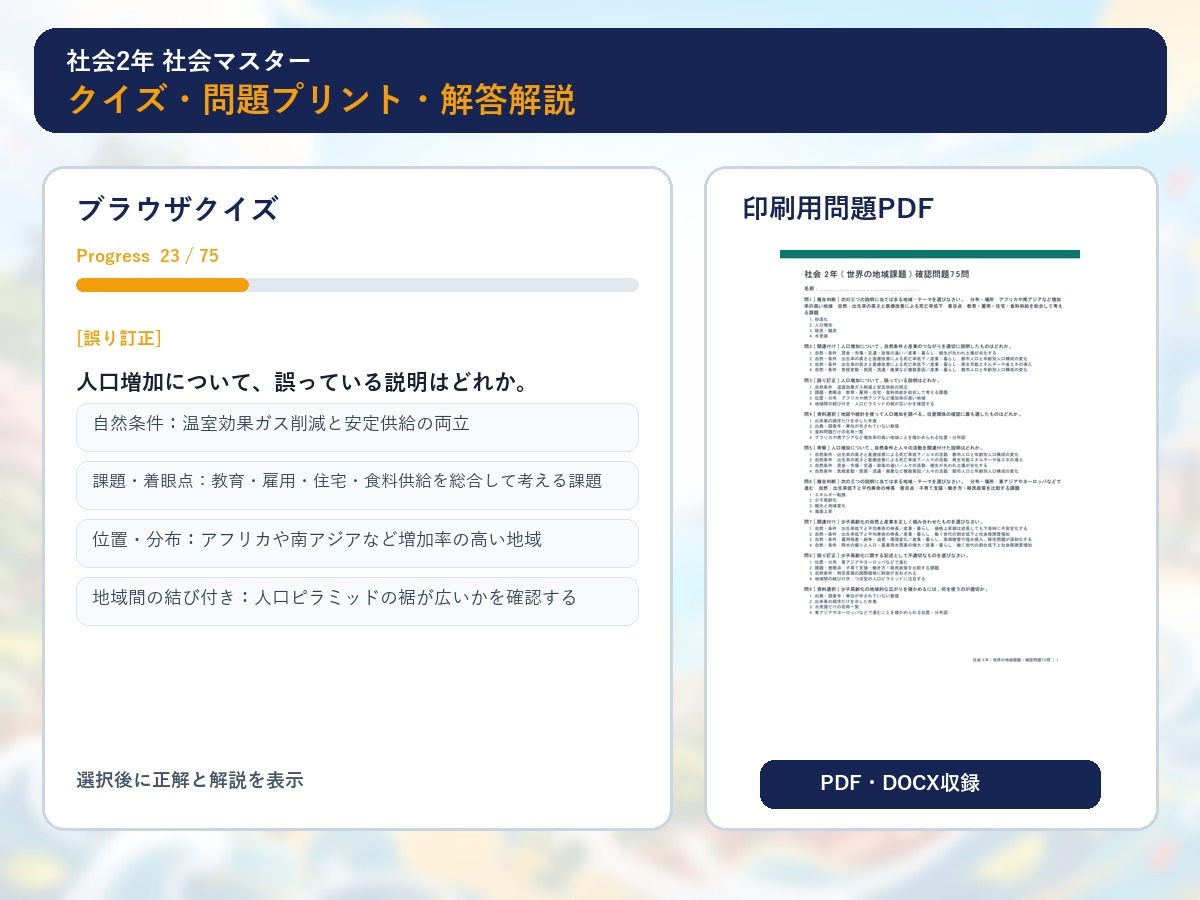Select answer 自然条件：温室効果ガス削減と安定供給の両立

point(357,427)
